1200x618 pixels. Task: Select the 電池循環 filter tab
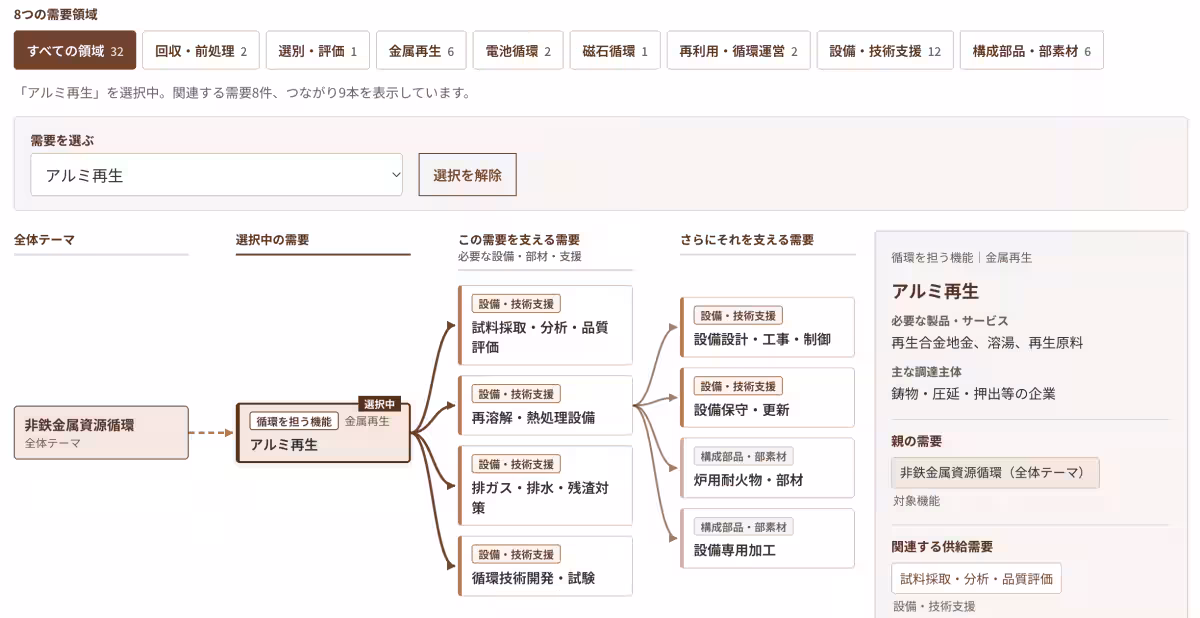(518, 50)
